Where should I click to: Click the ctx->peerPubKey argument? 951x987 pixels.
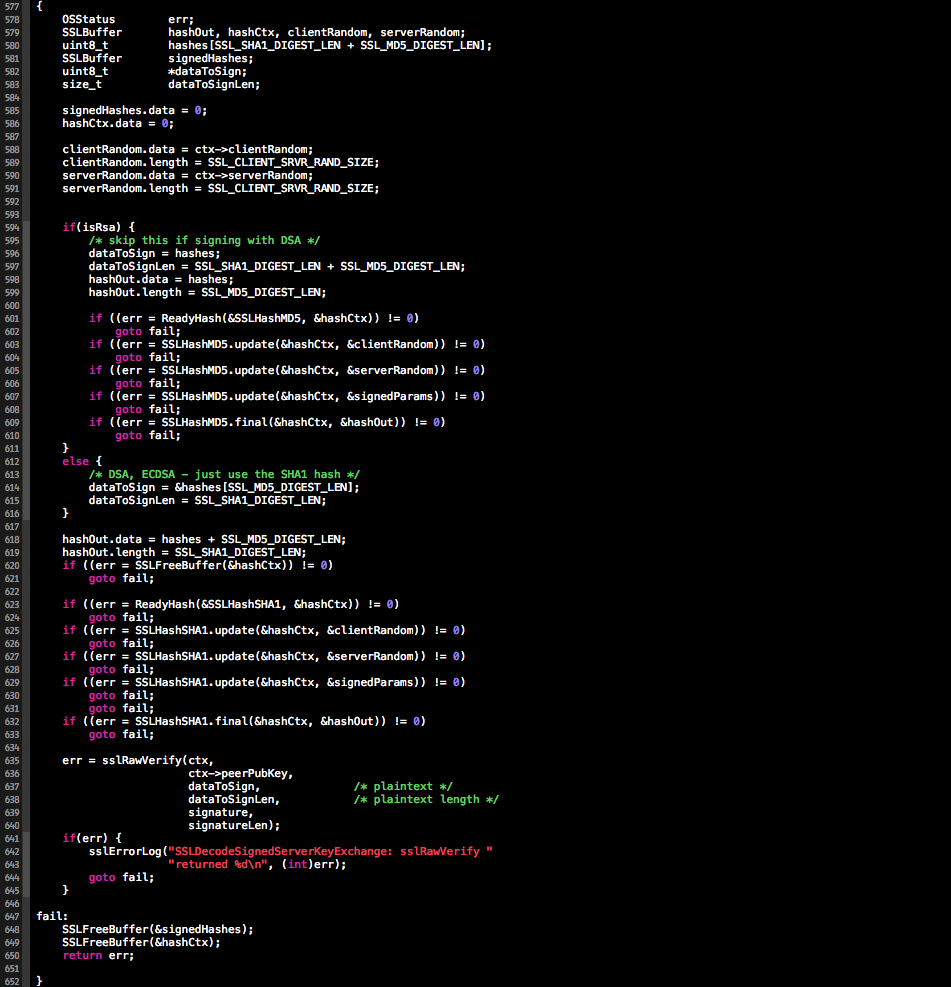coord(240,773)
